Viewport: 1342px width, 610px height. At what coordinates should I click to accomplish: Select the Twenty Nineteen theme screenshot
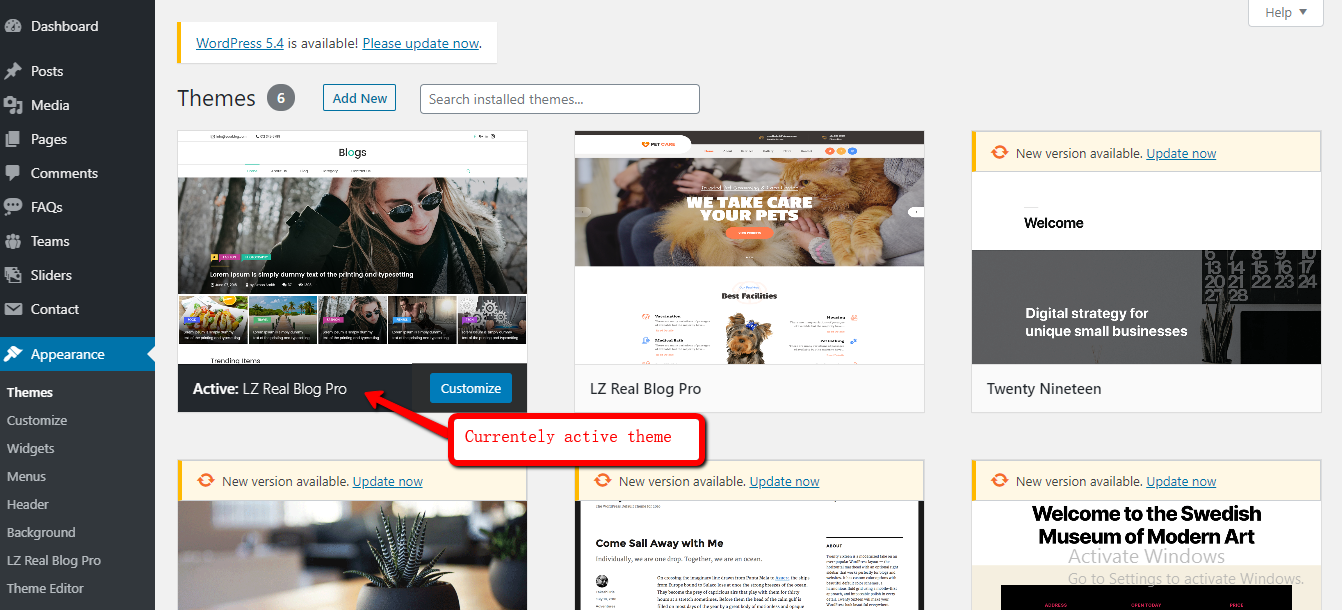coord(1146,269)
